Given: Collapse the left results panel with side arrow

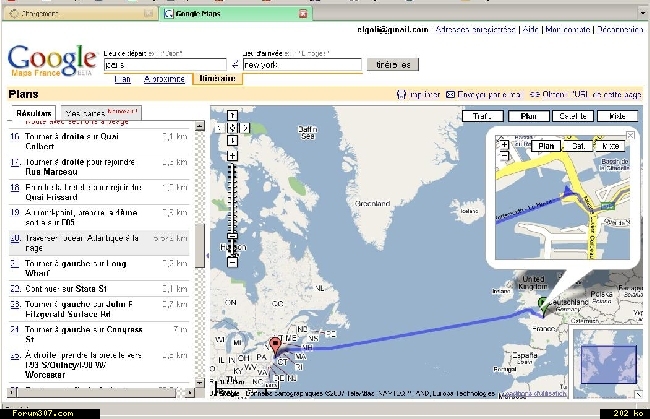Looking at the screenshot, I should (x=207, y=256).
